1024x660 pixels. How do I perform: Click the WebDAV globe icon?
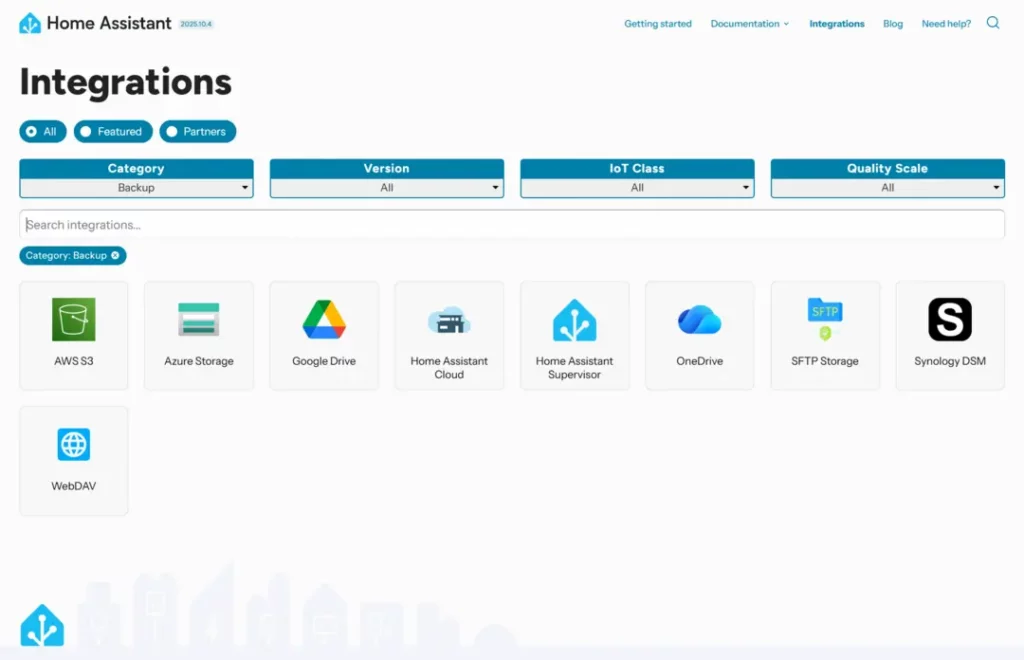tap(74, 445)
